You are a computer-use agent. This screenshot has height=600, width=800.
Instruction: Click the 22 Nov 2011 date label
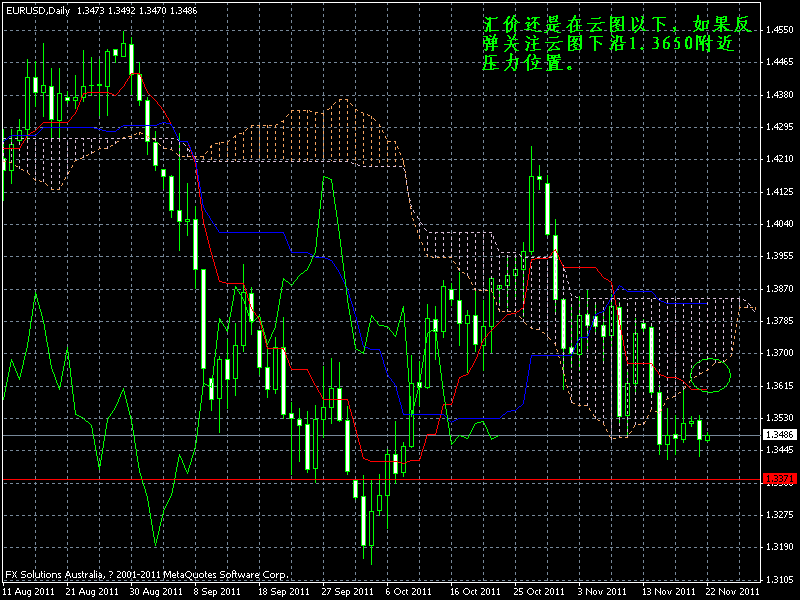[732, 592]
